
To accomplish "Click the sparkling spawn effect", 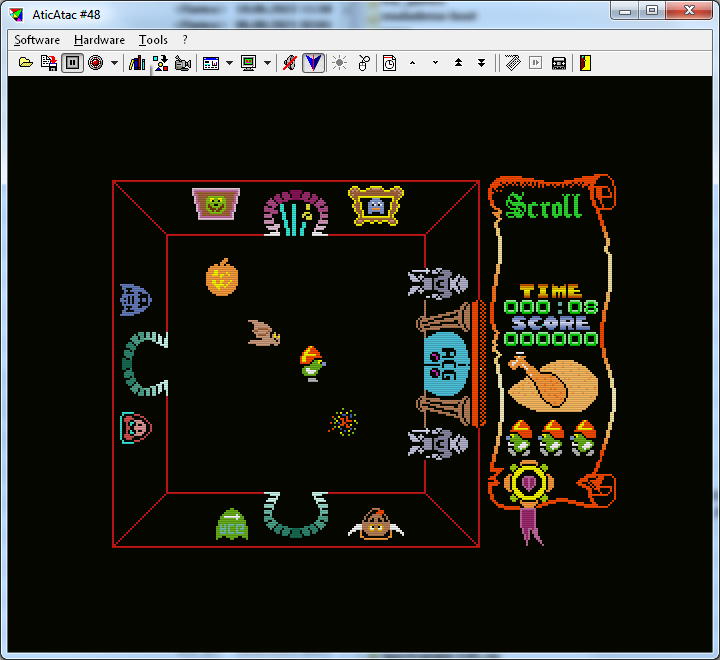I will point(343,422).
